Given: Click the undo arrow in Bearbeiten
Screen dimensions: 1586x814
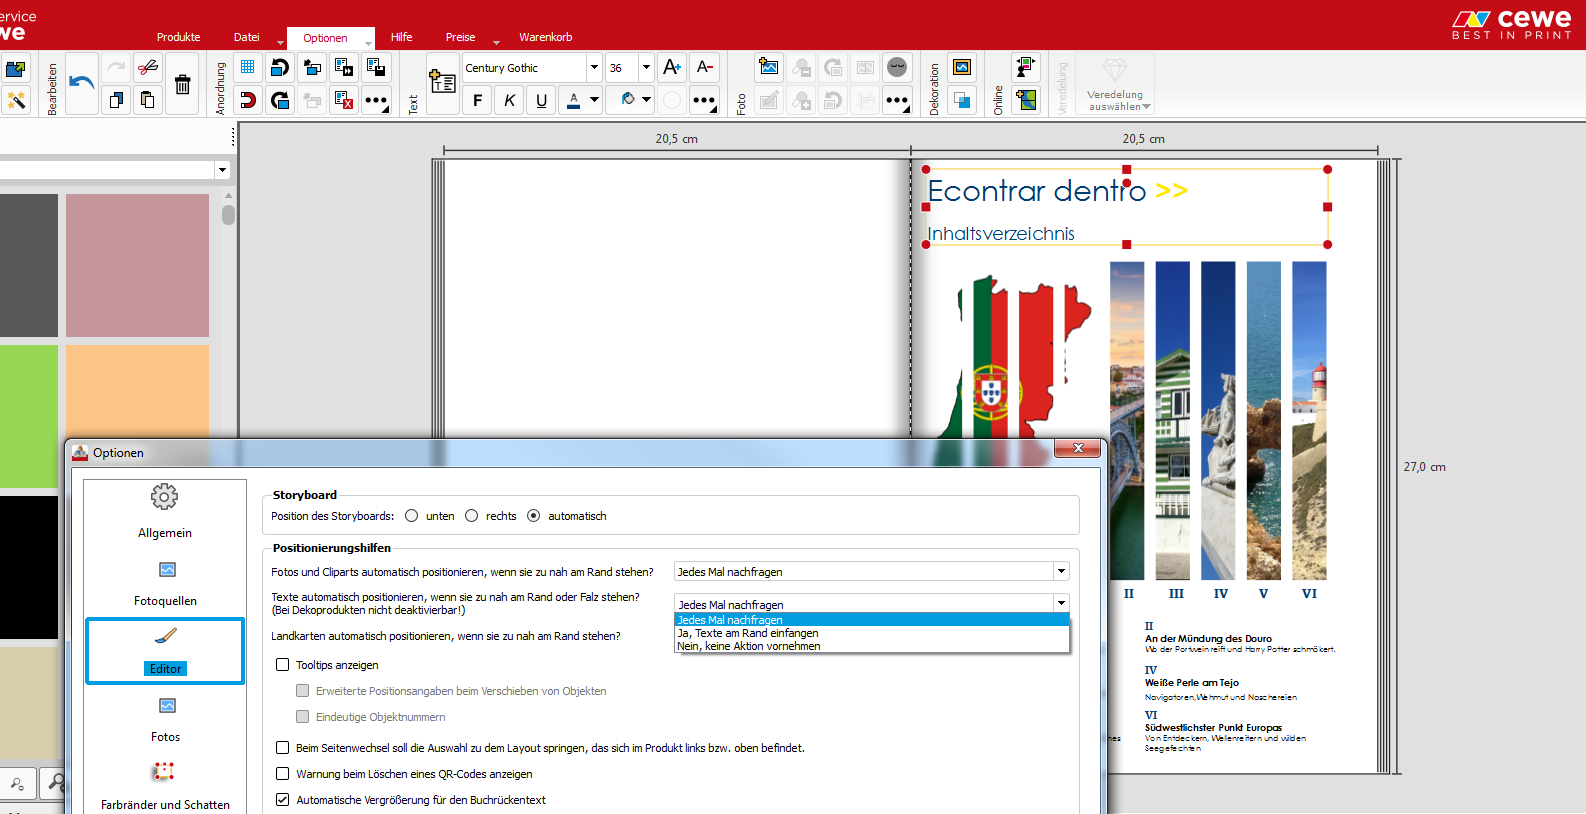Looking at the screenshot, I should click(82, 83).
